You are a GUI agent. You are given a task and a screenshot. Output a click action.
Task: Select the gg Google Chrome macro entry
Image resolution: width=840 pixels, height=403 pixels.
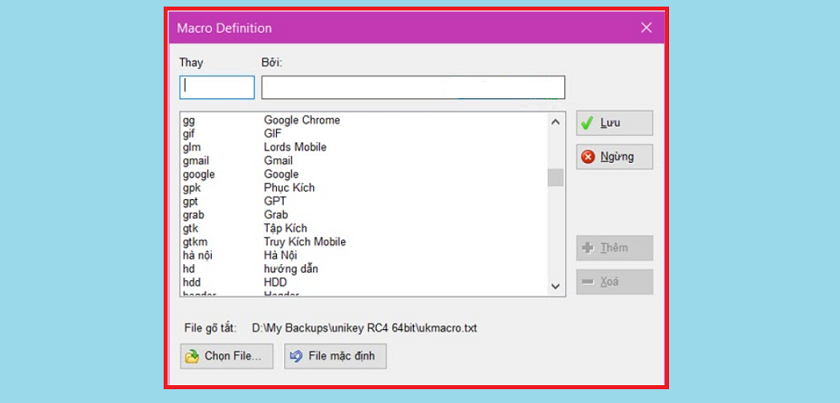[300, 120]
